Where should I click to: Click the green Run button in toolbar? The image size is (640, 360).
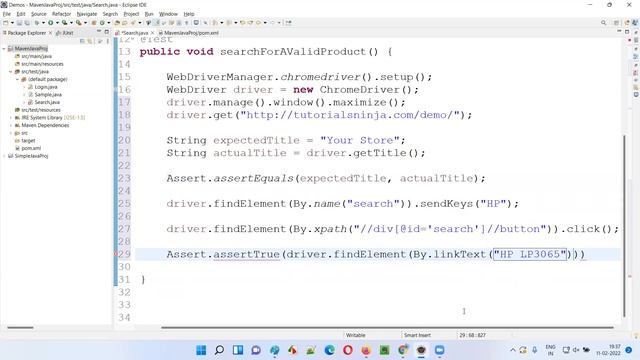tap(50, 23)
